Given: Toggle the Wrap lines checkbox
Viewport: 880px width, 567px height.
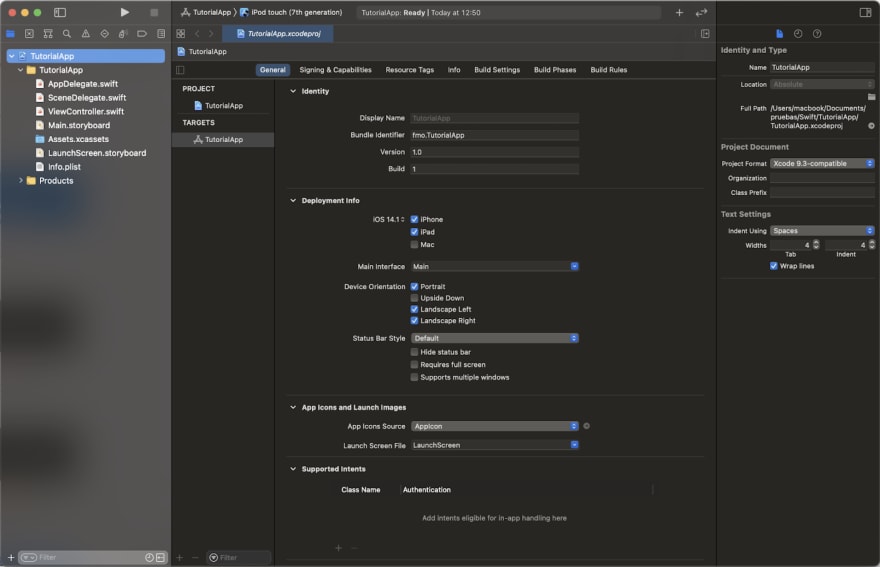Looking at the screenshot, I should click(x=774, y=266).
